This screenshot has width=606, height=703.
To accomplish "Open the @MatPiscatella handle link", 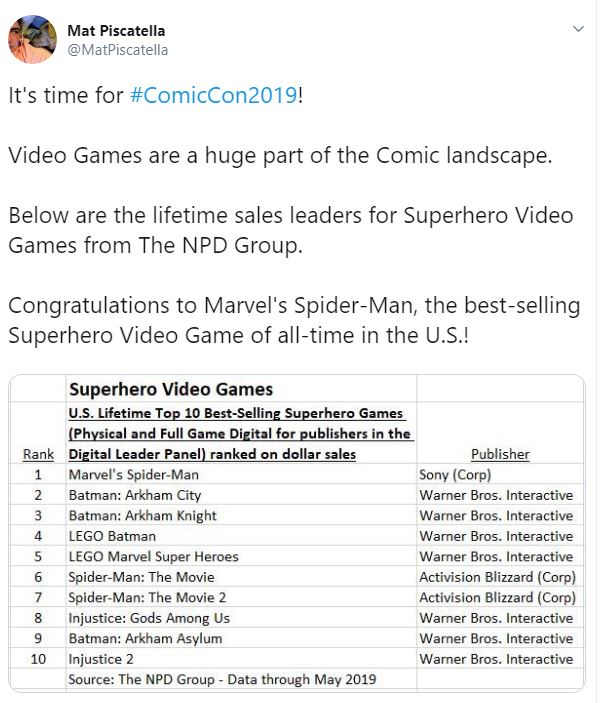I will 117,50.
